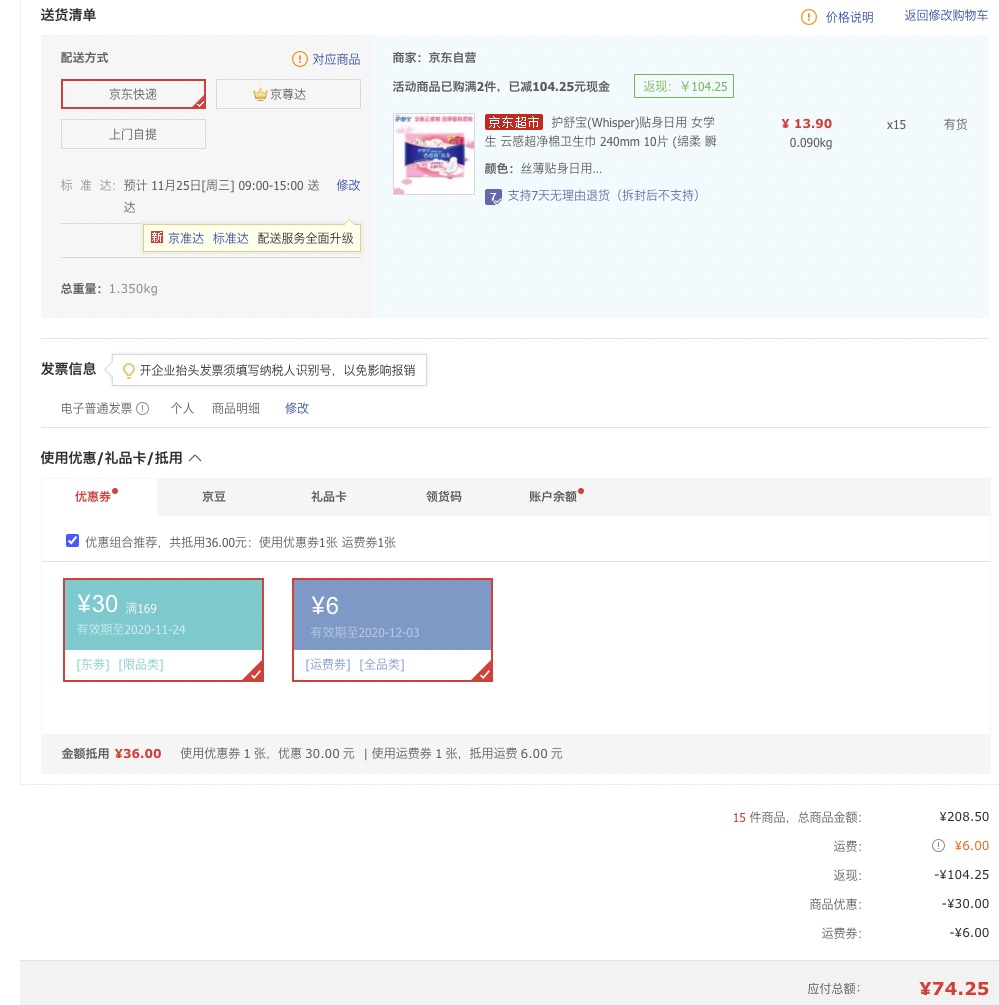Click the 商品明细 invoice content text
Image resolution: width=999 pixels, height=1005 pixels.
(236, 408)
